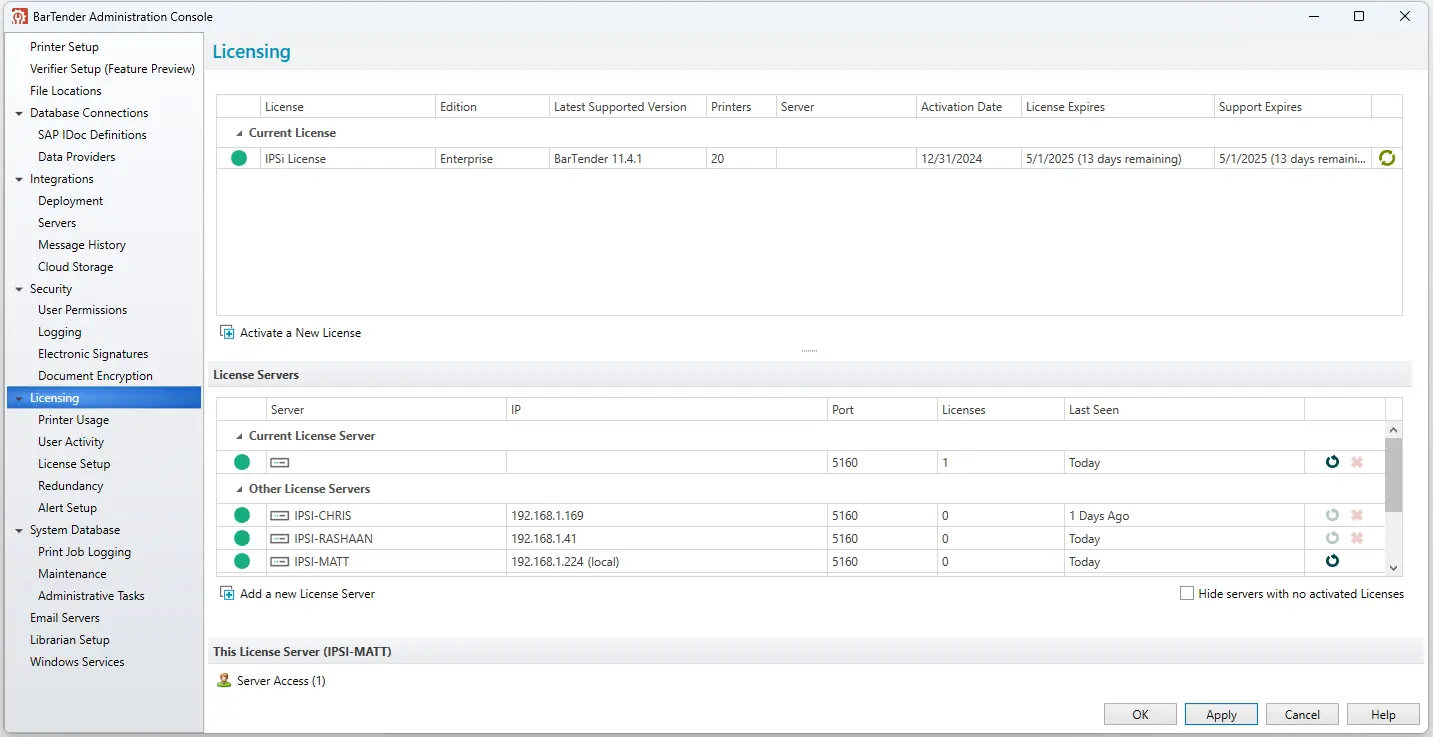Collapse the Current License group

click(239, 133)
